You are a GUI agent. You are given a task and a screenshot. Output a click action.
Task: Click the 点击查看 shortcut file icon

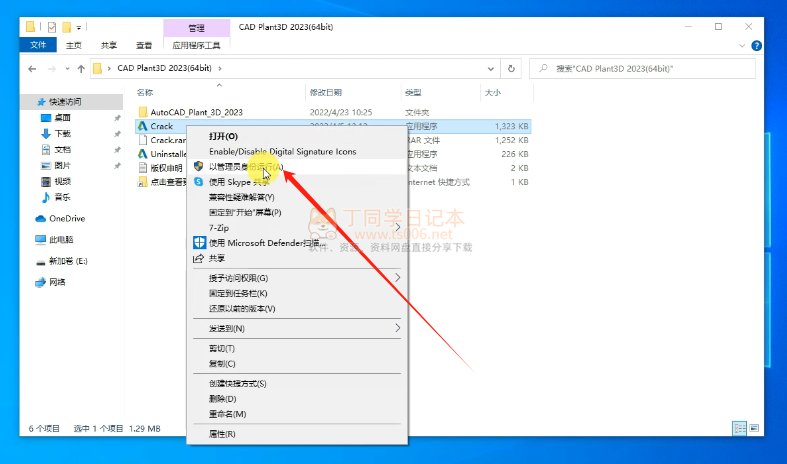pos(143,182)
